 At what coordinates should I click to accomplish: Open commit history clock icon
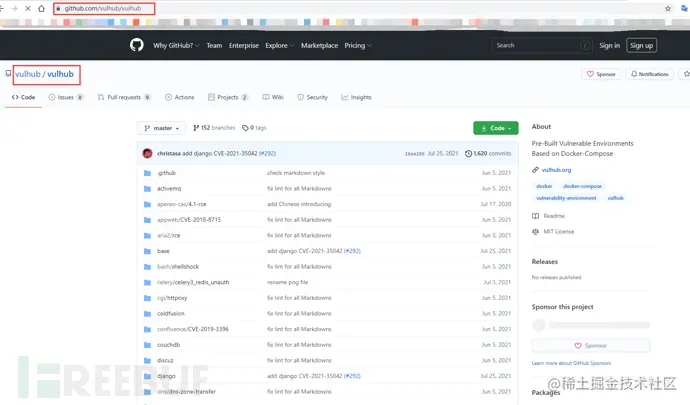point(469,153)
